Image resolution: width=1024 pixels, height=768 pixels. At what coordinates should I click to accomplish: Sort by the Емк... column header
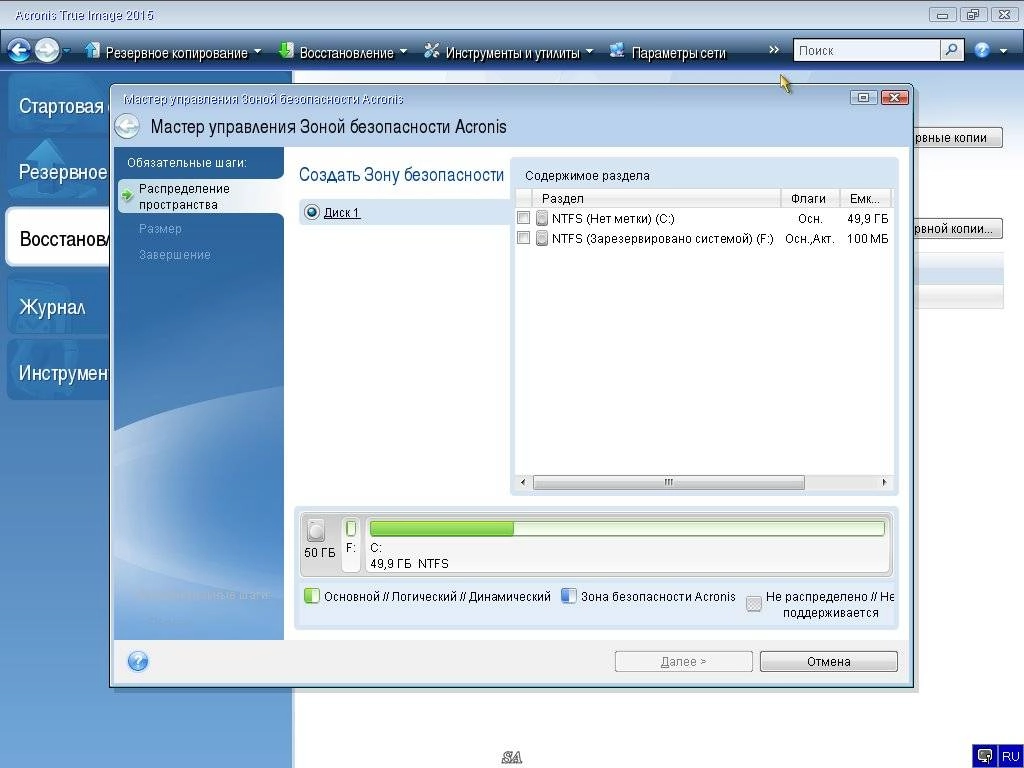(864, 199)
